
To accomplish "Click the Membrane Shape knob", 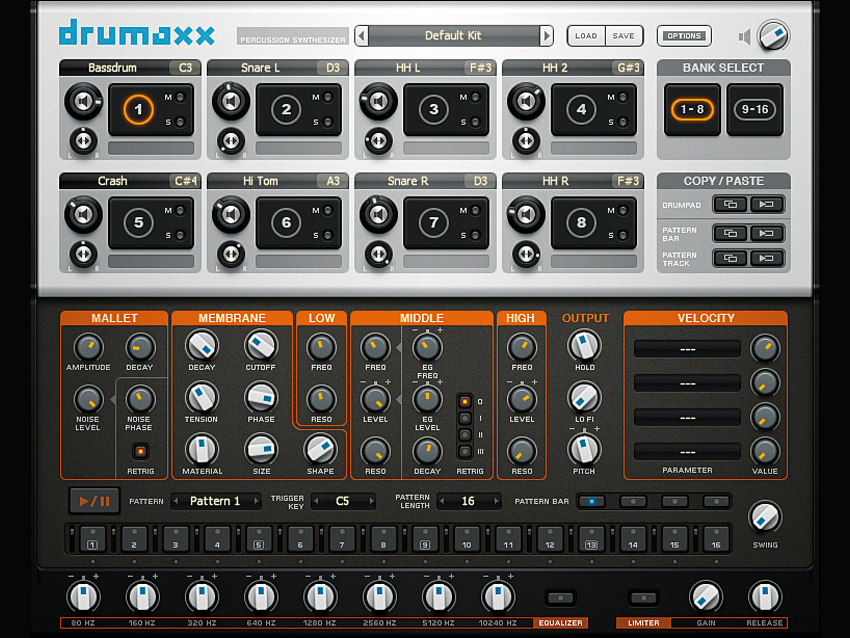I will pos(320,449).
